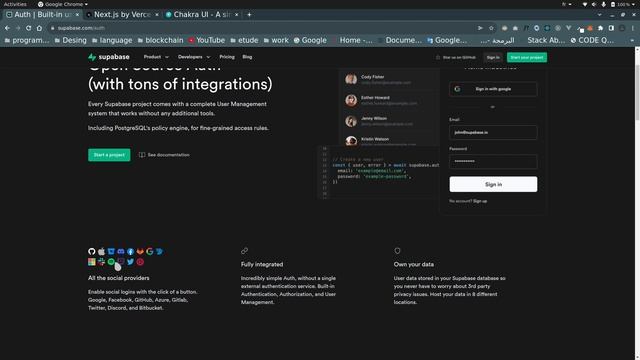Open Chrome side panel icon
Viewport: 640px width, 360px height.
click(x=611, y=28)
